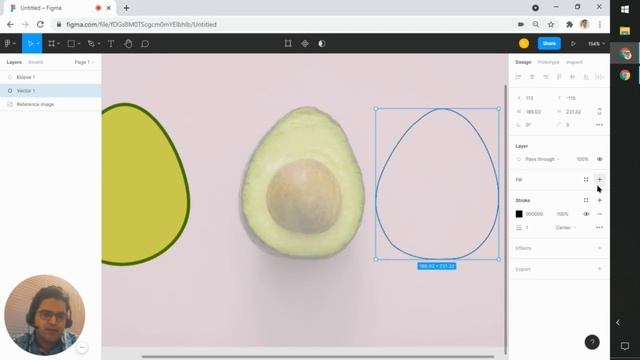This screenshot has width=640, height=360.
Task: Switch to the Prototype tab
Action: tap(548, 62)
